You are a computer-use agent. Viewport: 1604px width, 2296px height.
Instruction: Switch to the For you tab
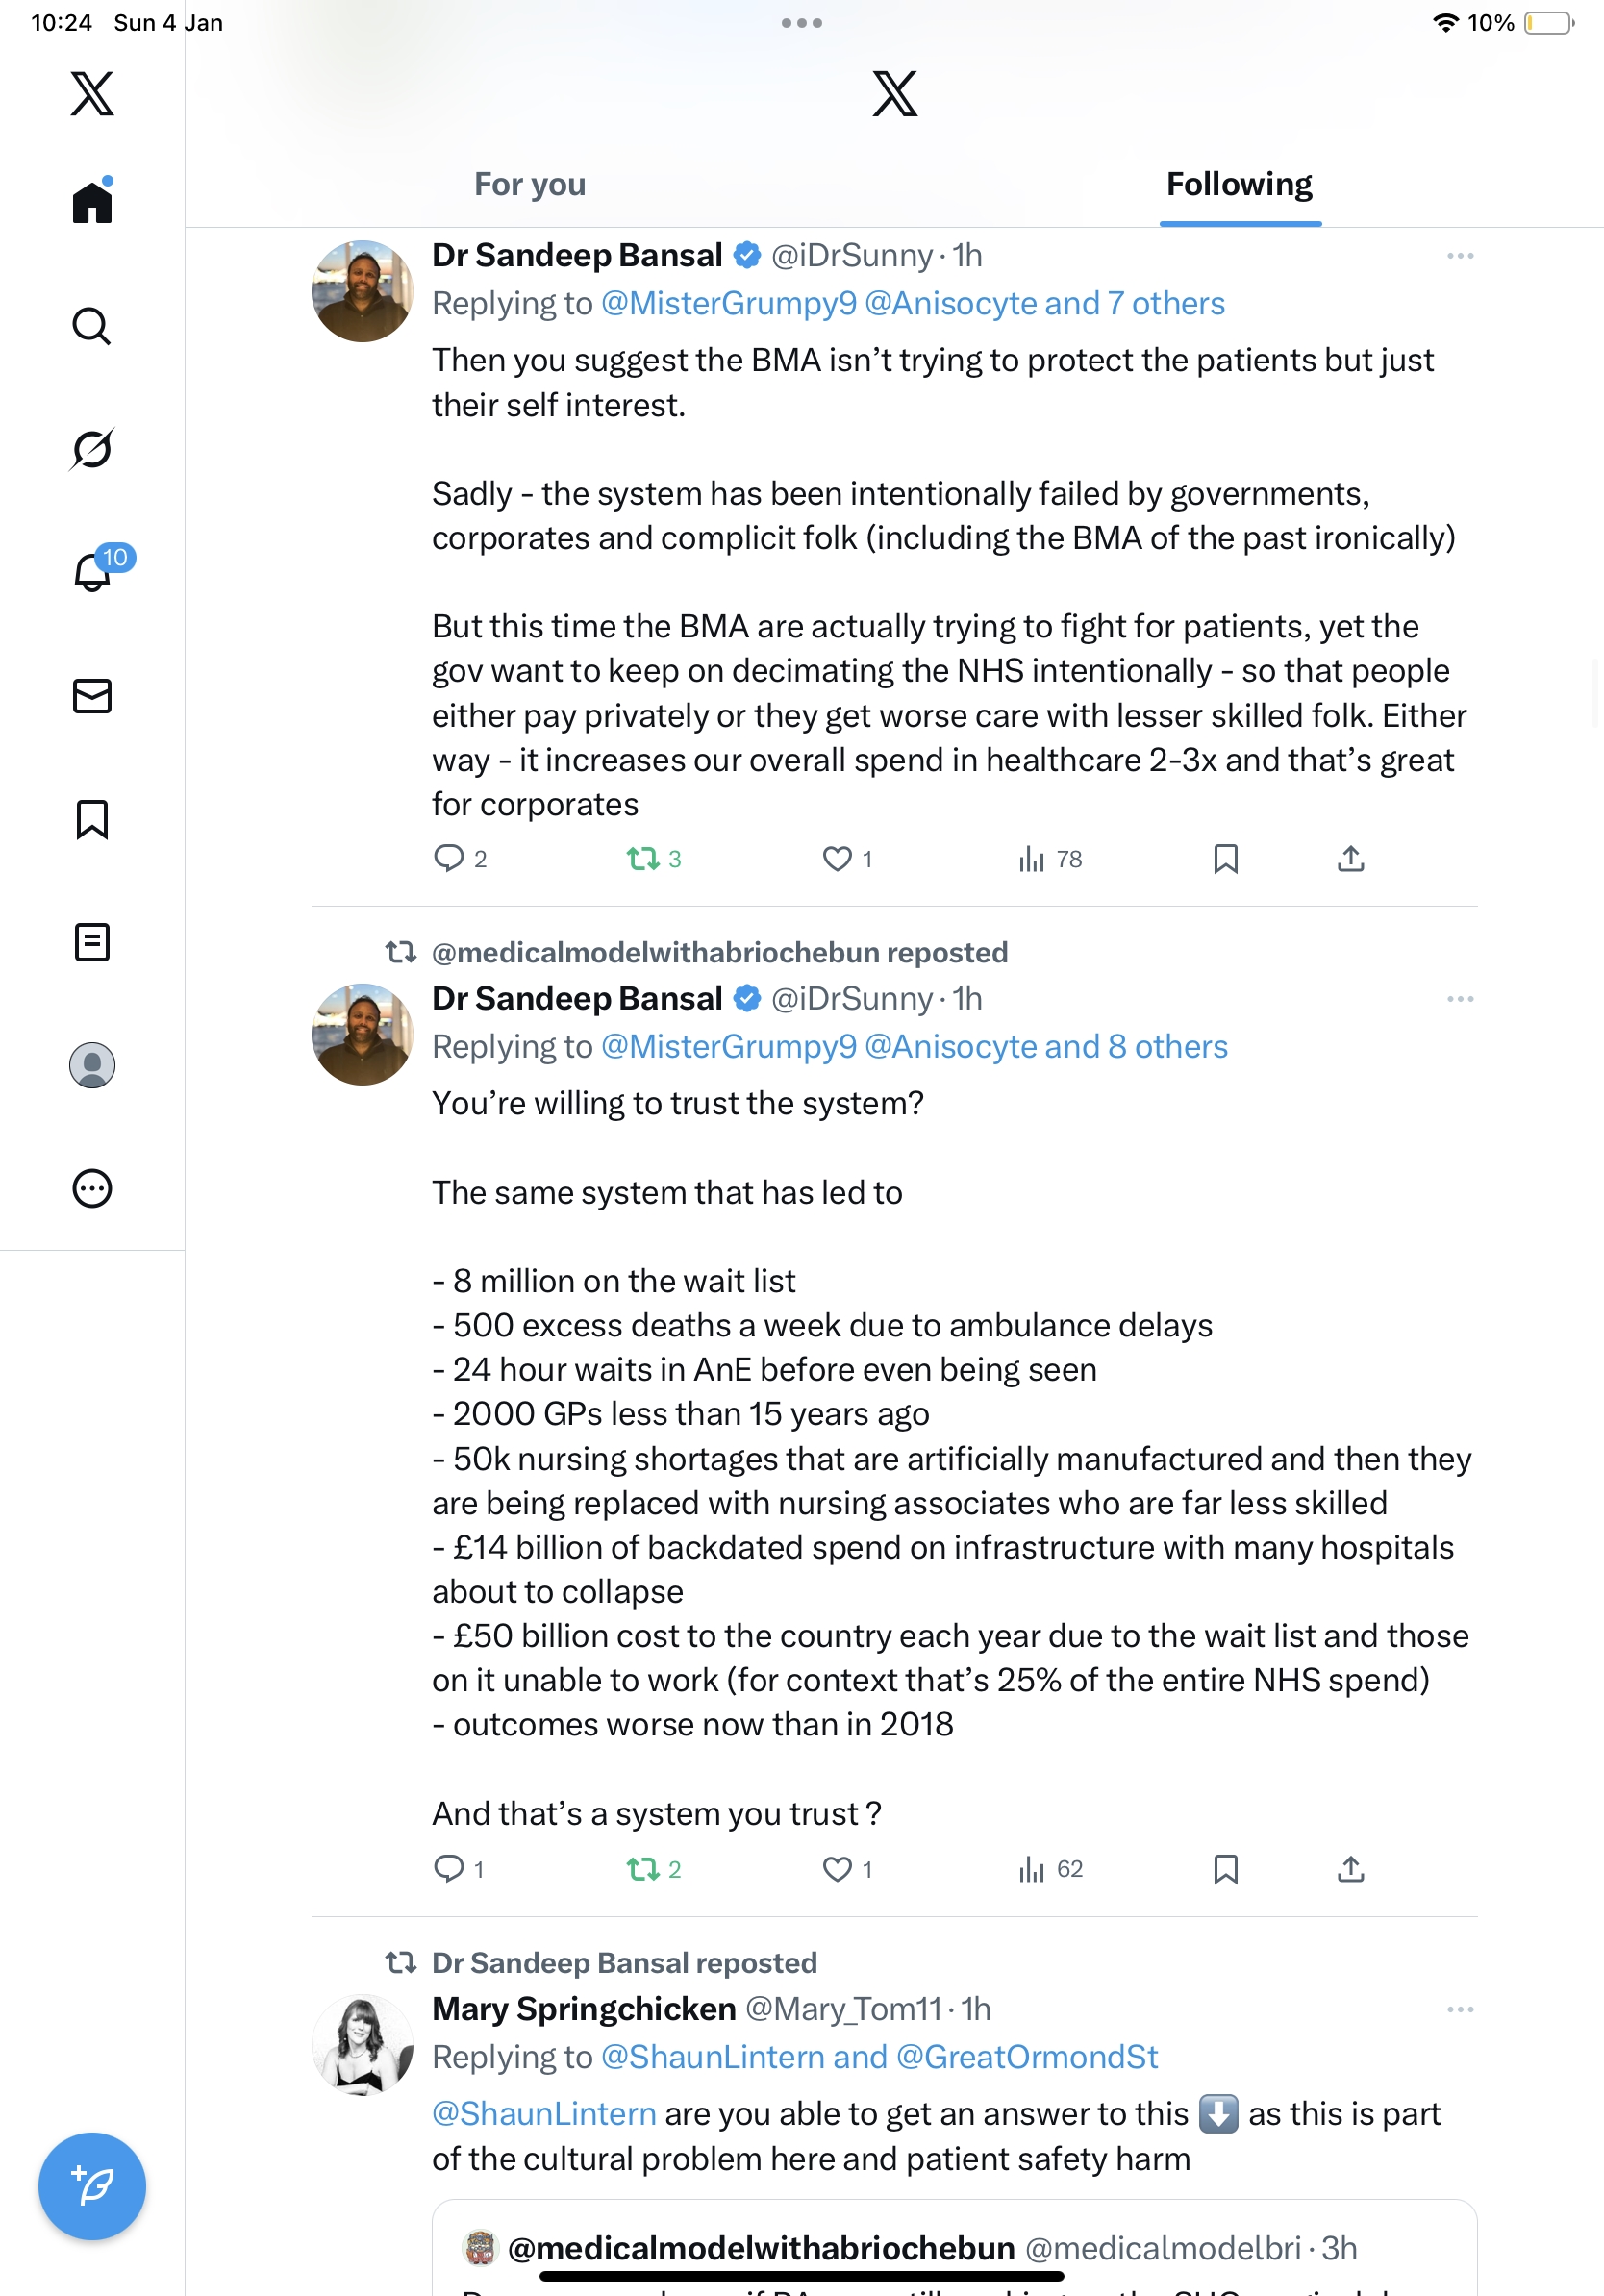[530, 184]
